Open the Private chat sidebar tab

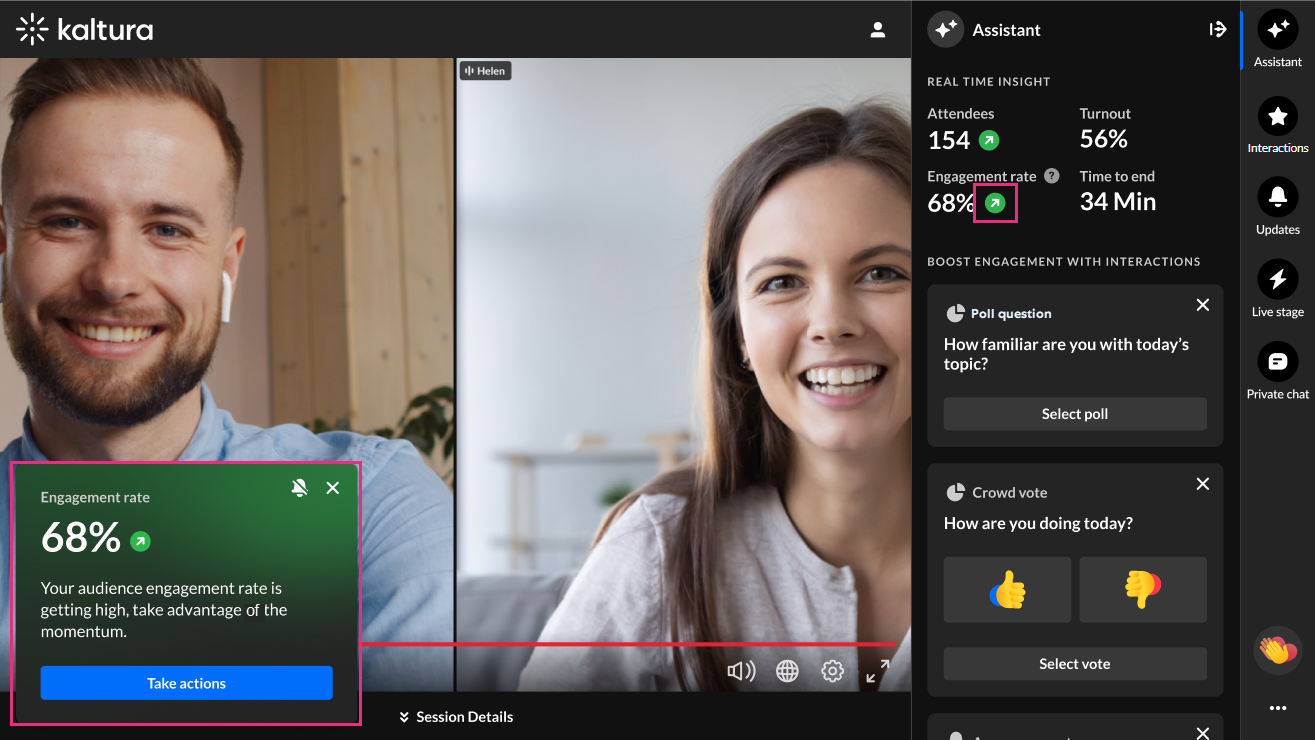pos(1277,372)
